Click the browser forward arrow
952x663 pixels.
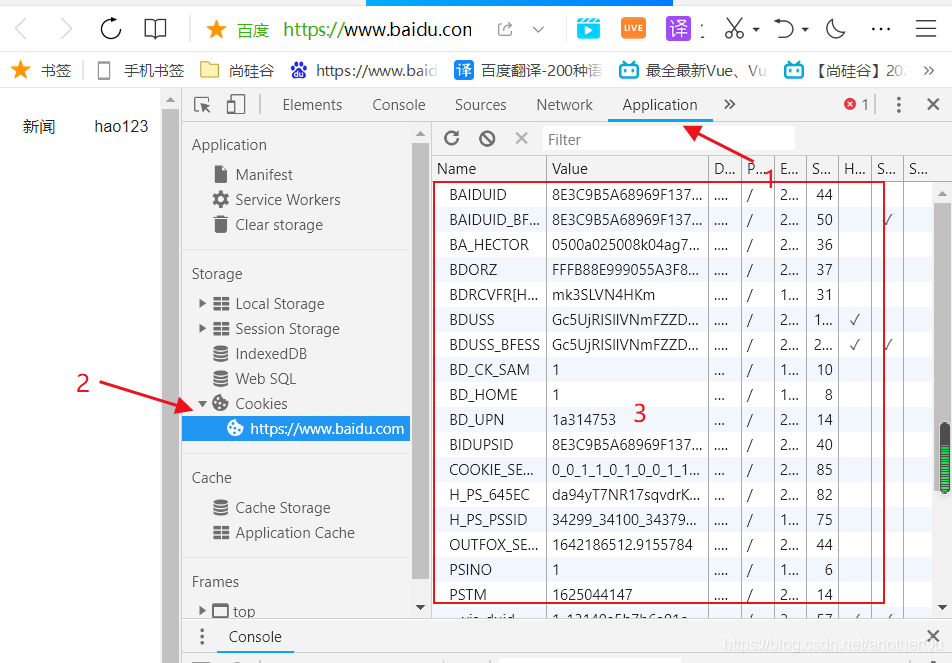(x=66, y=29)
